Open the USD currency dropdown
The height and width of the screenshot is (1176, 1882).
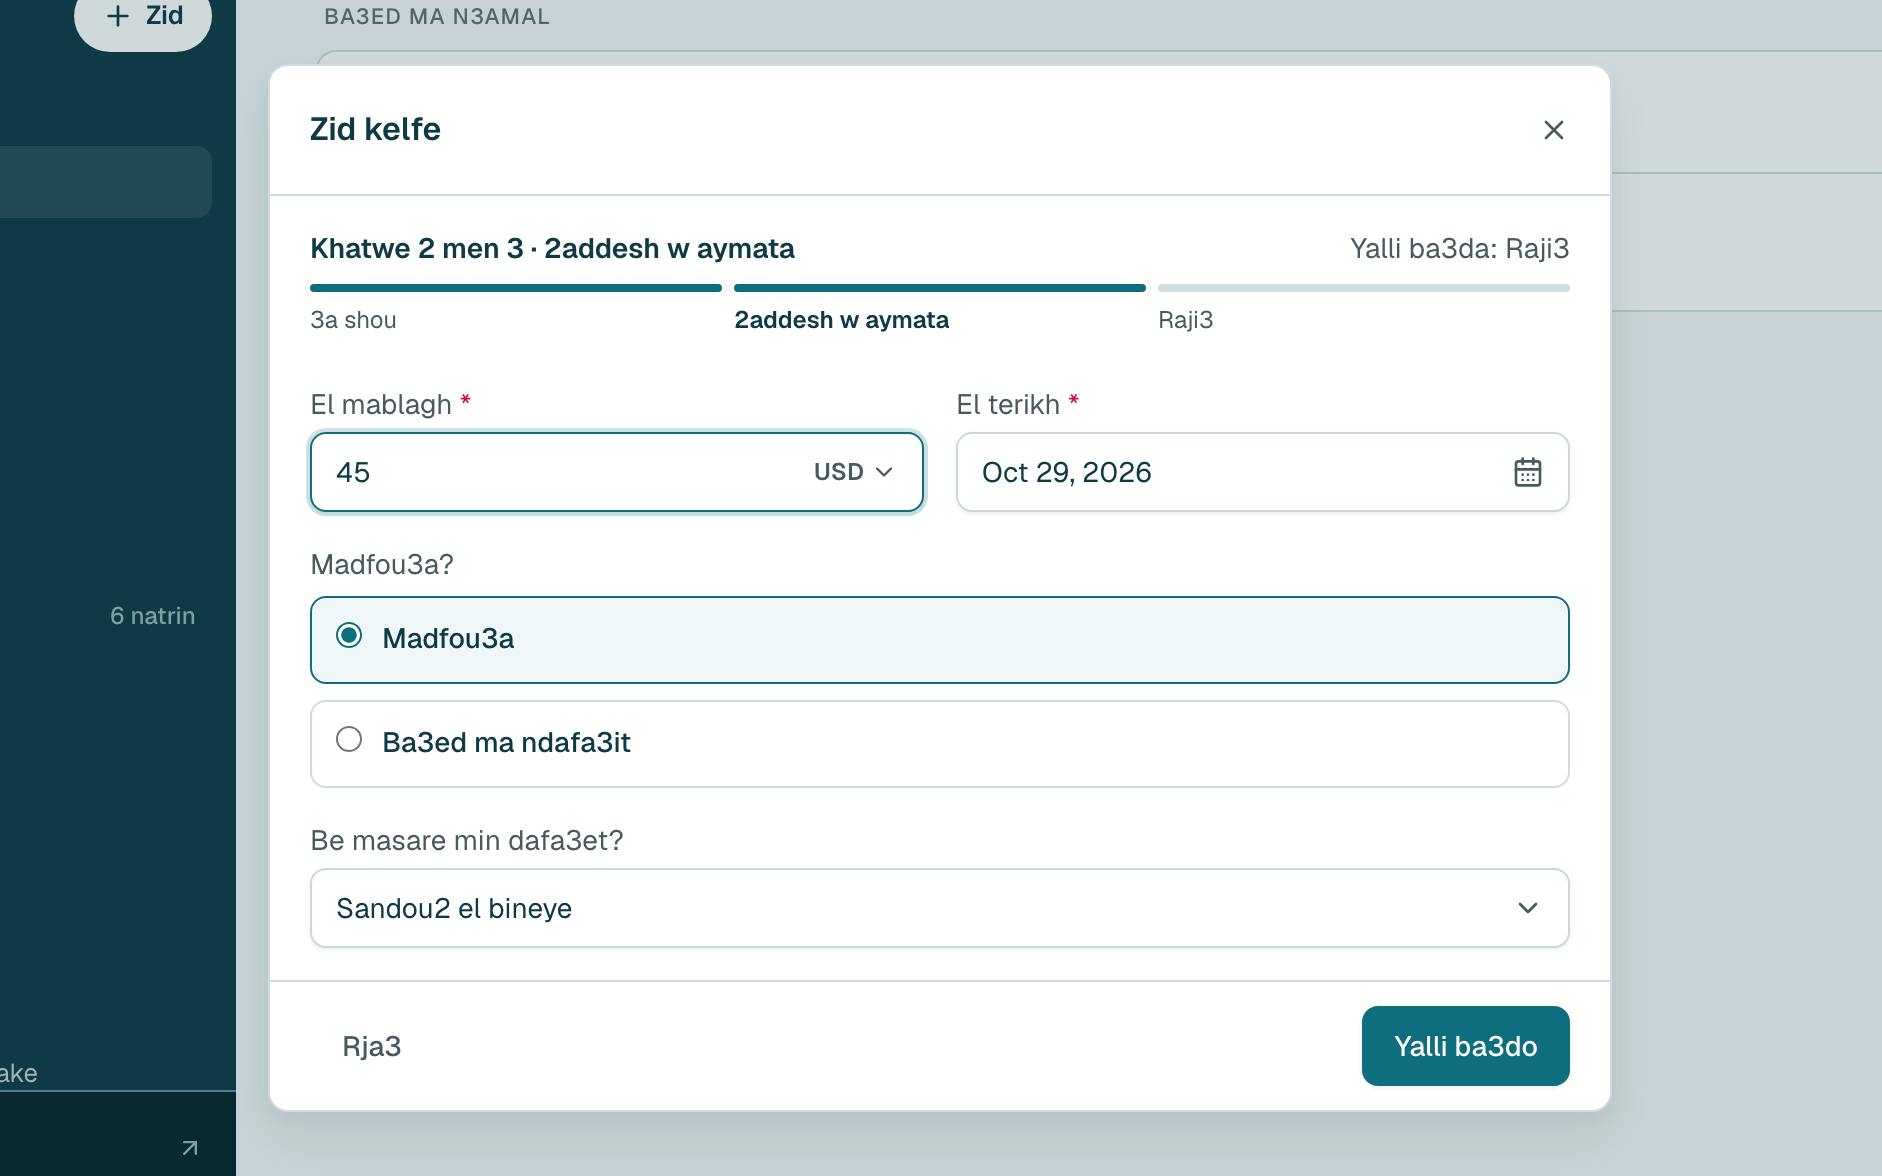(853, 472)
